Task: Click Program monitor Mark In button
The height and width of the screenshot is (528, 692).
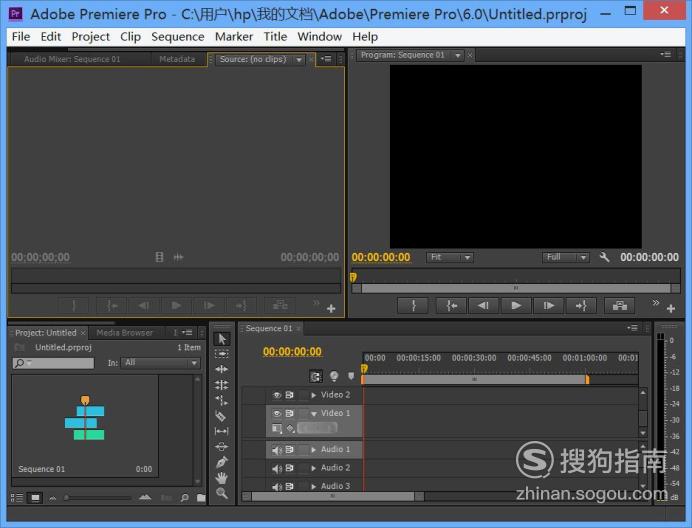Action: click(x=413, y=305)
